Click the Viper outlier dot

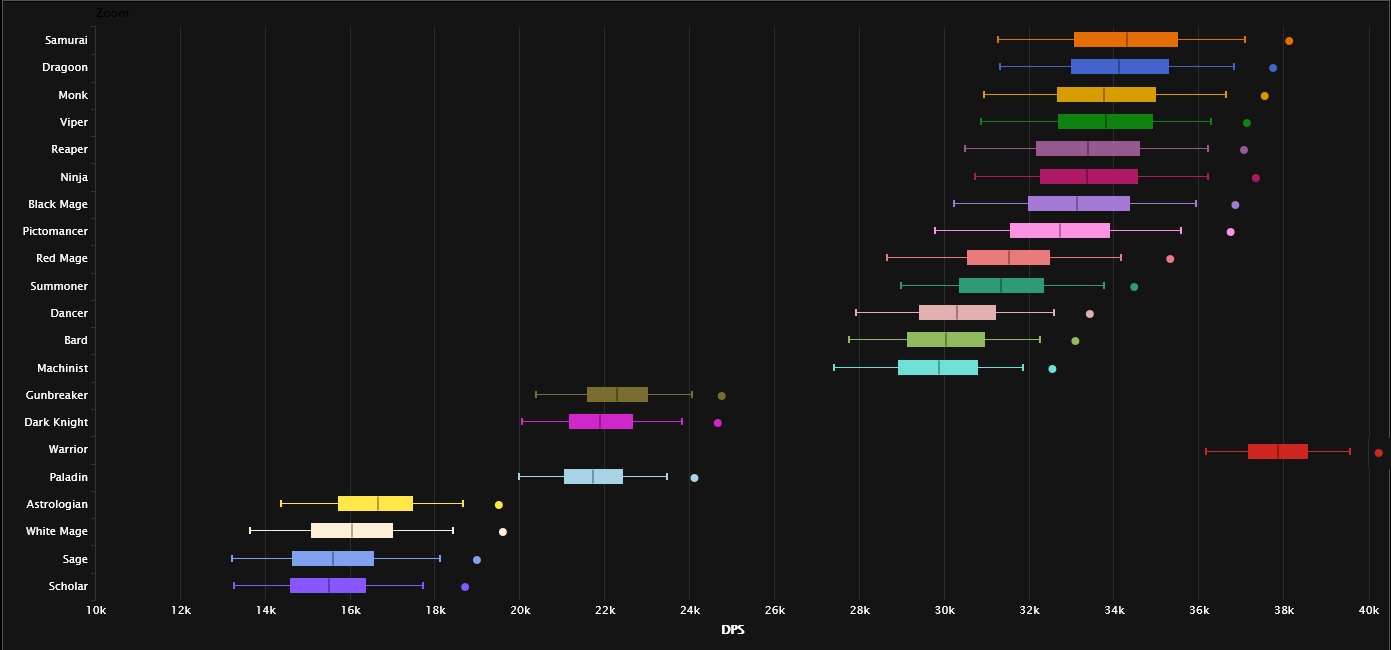click(x=1247, y=123)
